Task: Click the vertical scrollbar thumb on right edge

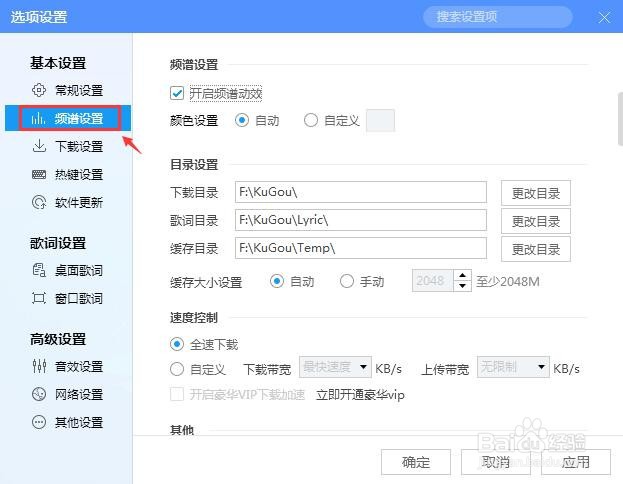Action: tap(620, 119)
